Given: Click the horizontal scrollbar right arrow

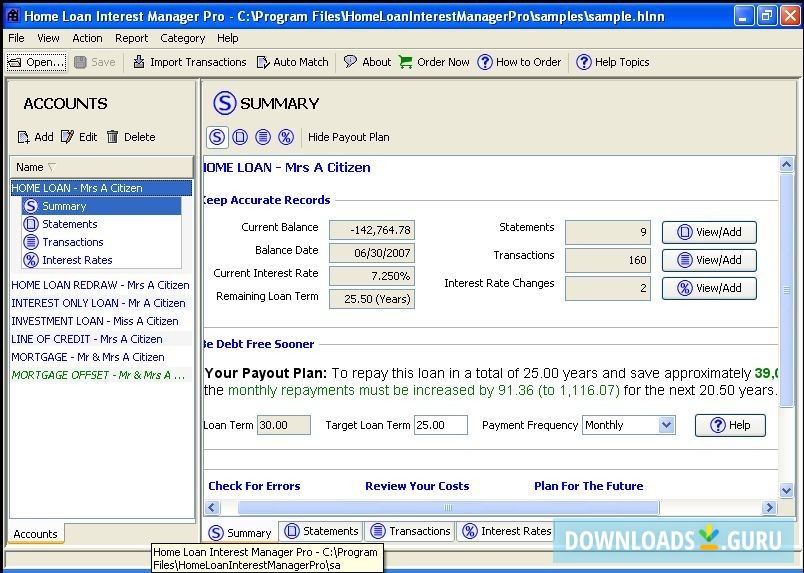Looking at the screenshot, I should click(x=769, y=508).
